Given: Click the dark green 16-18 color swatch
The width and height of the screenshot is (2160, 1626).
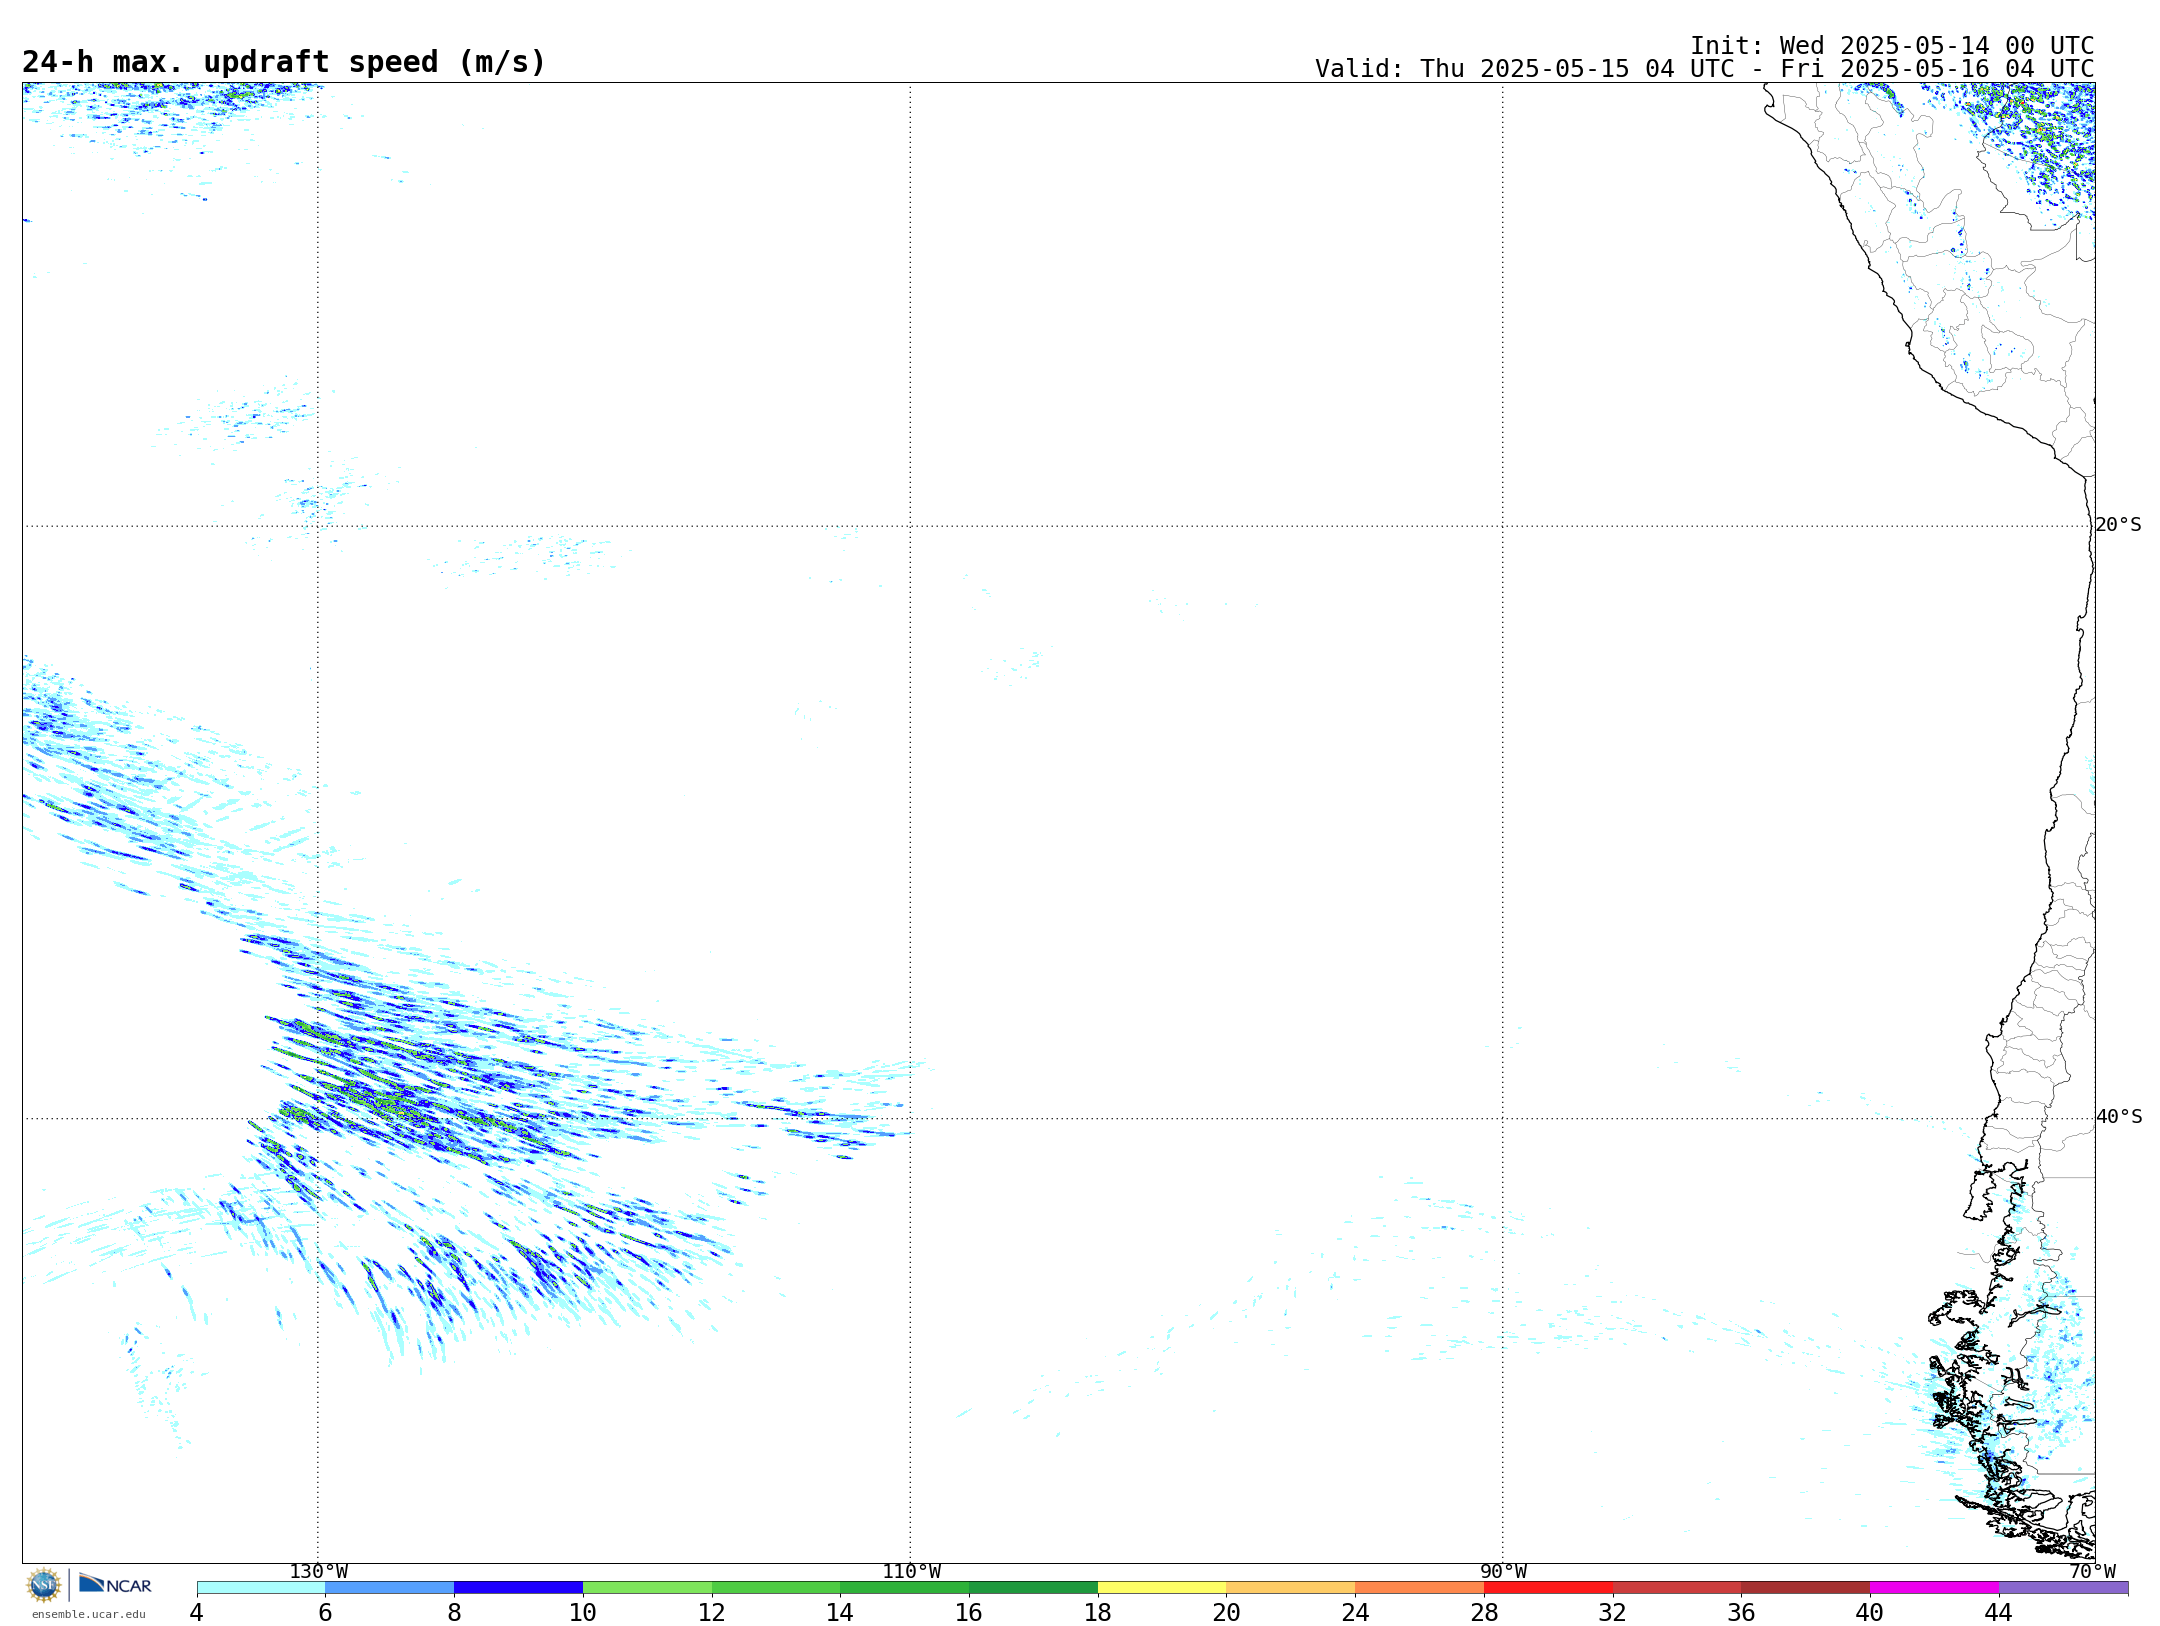Looking at the screenshot, I should pos(1034,1588).
